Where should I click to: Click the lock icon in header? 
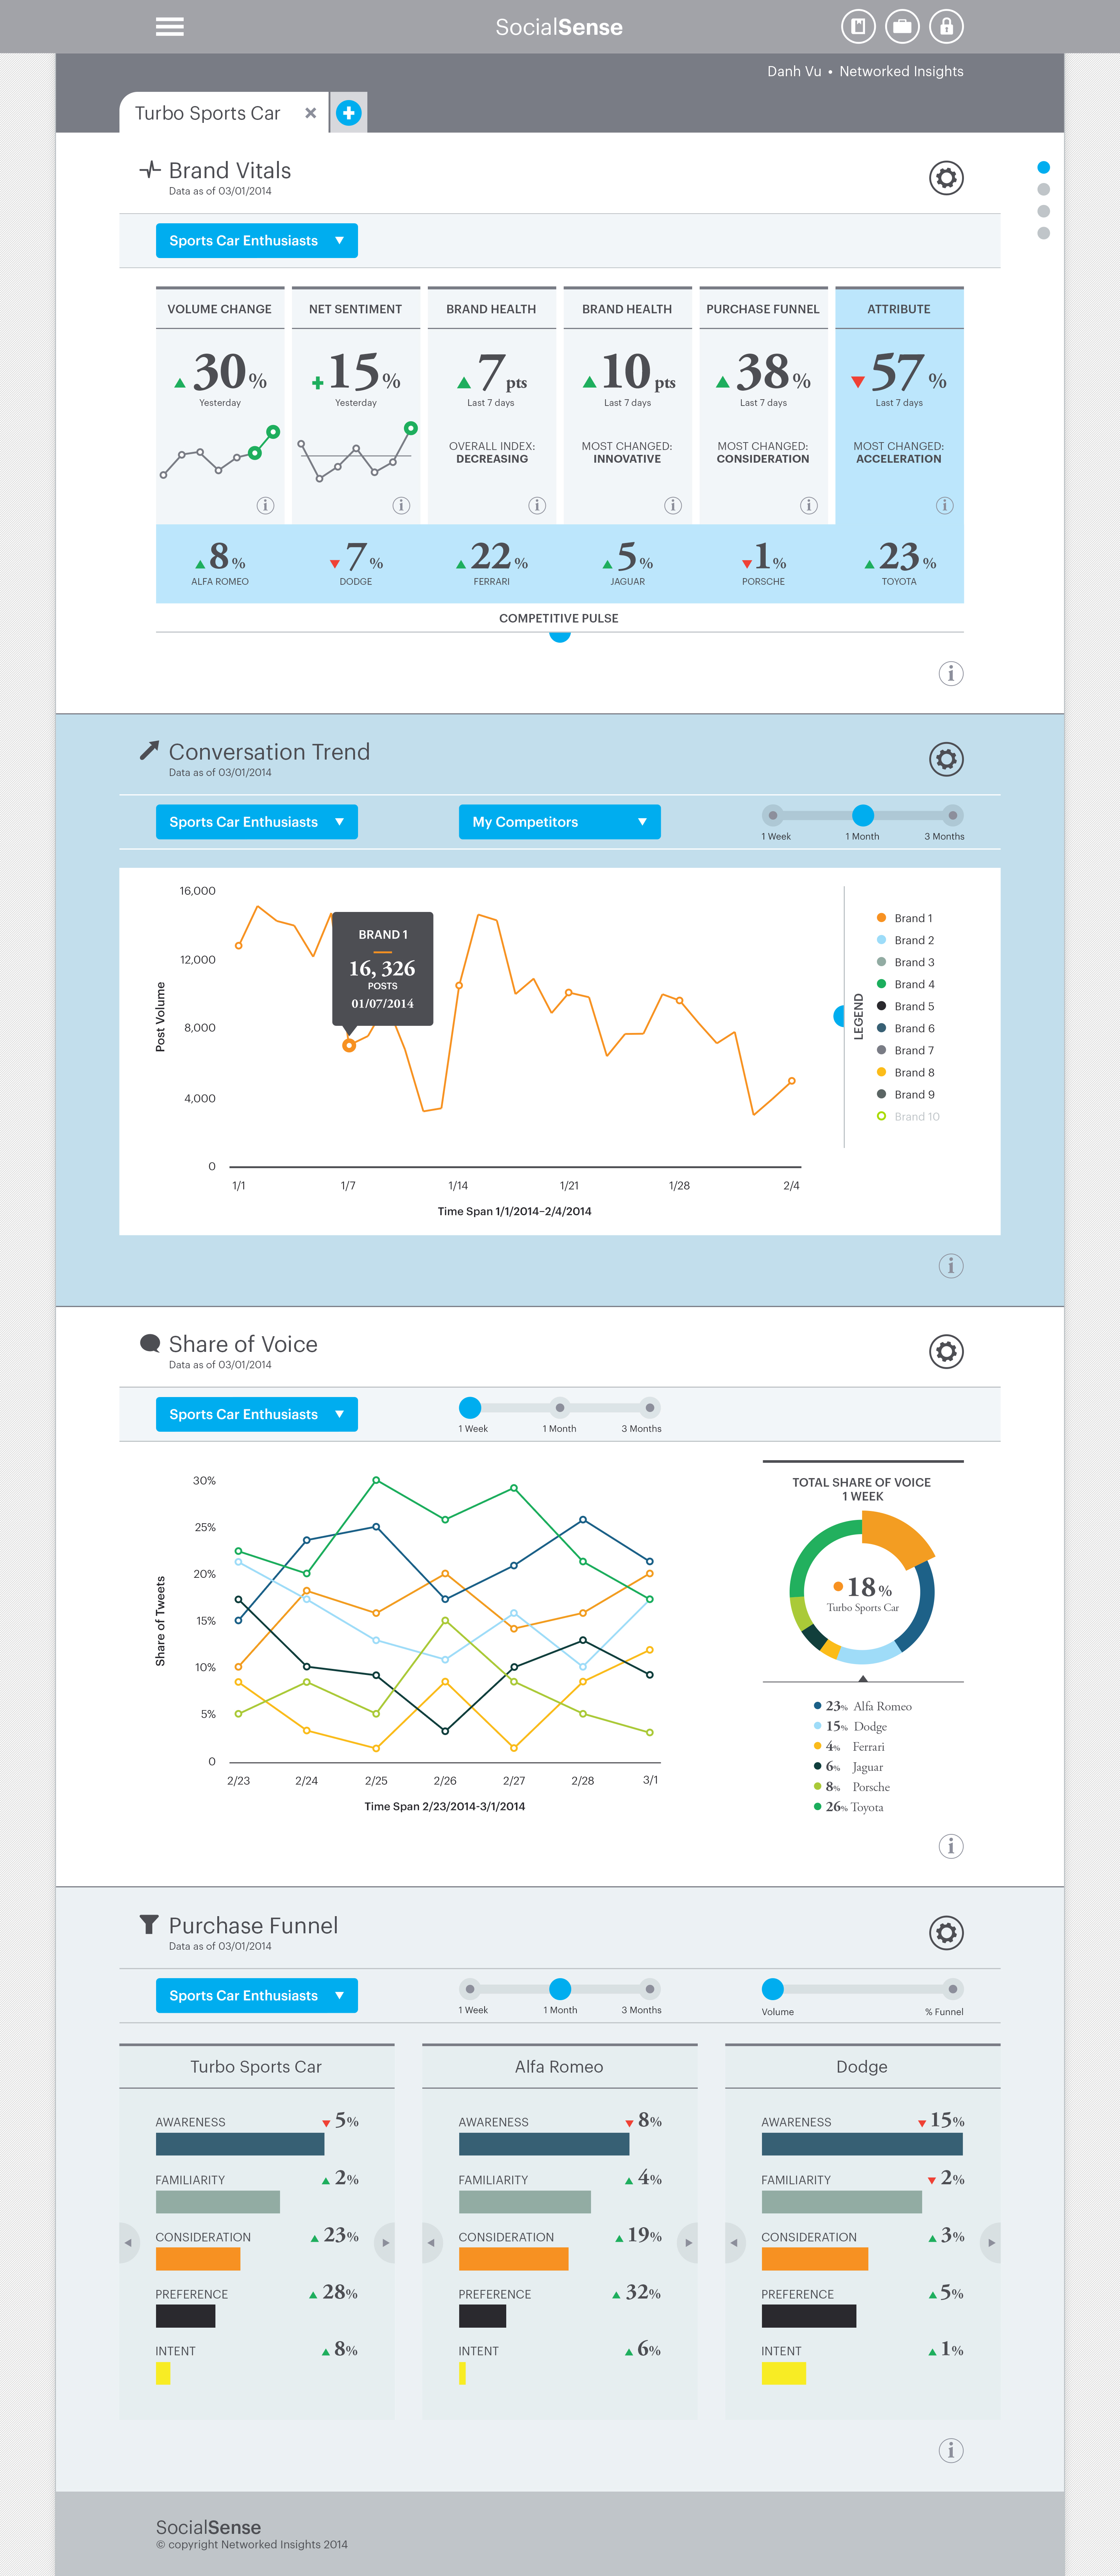coord(946,27)
